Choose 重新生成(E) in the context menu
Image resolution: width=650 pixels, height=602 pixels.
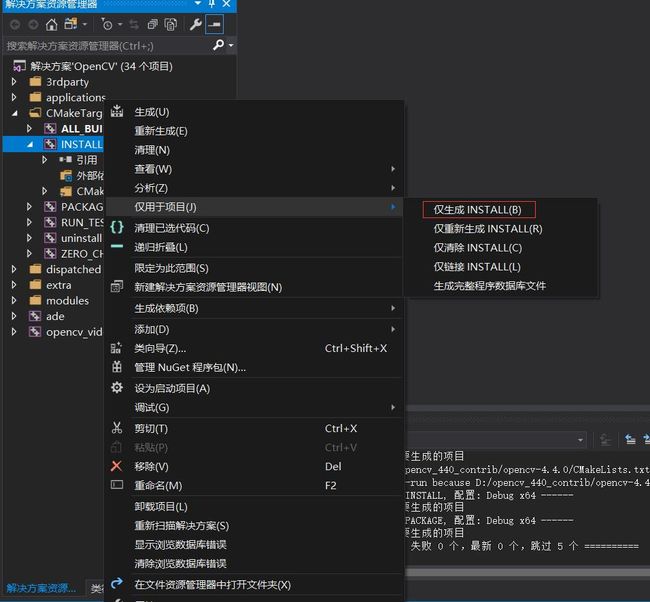tap(161, 131)
